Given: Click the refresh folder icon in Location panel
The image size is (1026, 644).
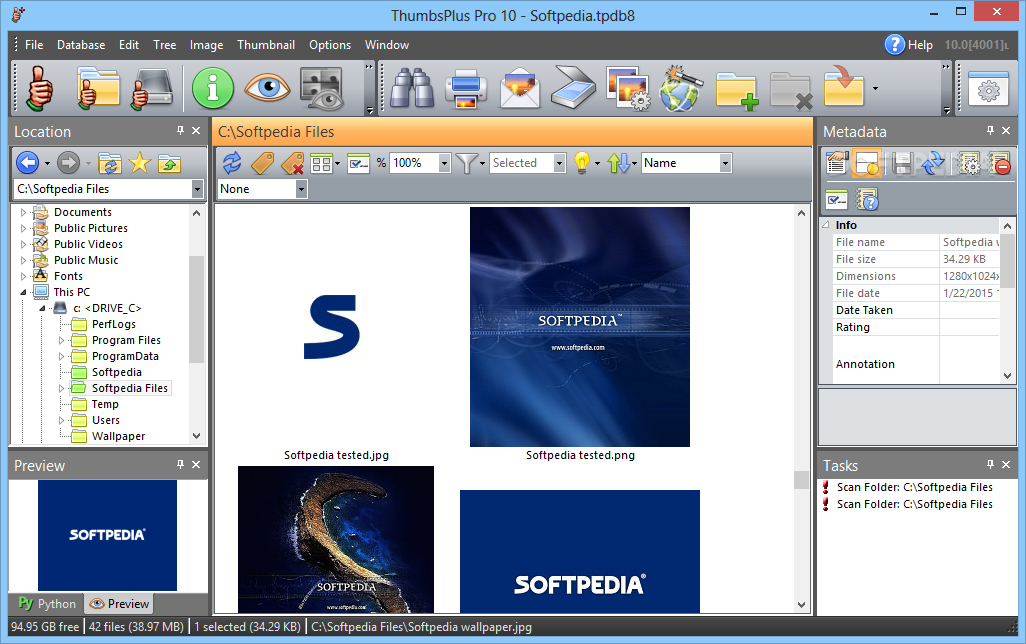Looking at the screenshot, I should 110,163.
